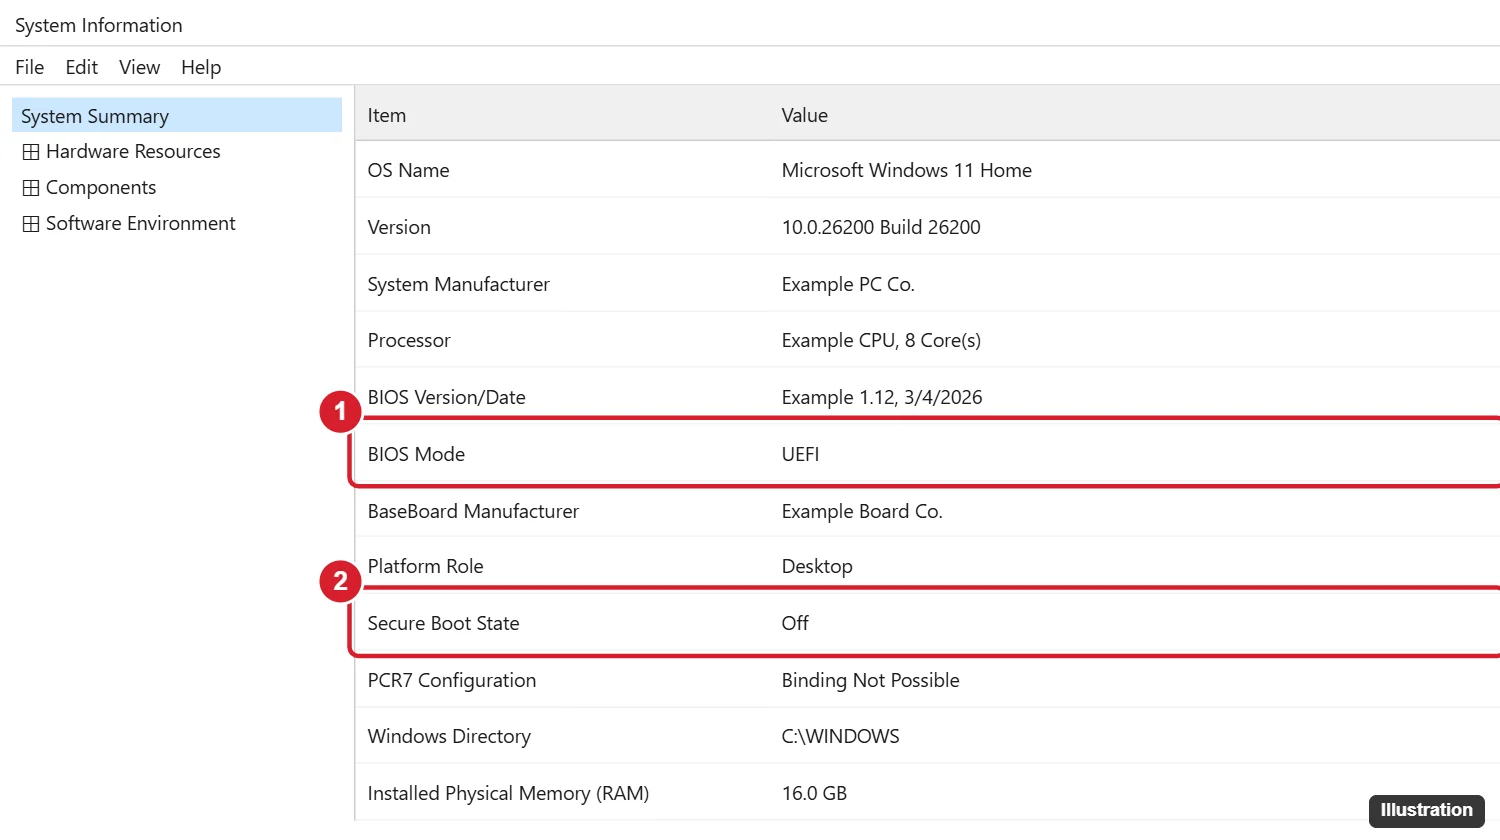Select the PCR7 Configuration item

point(452,680)
